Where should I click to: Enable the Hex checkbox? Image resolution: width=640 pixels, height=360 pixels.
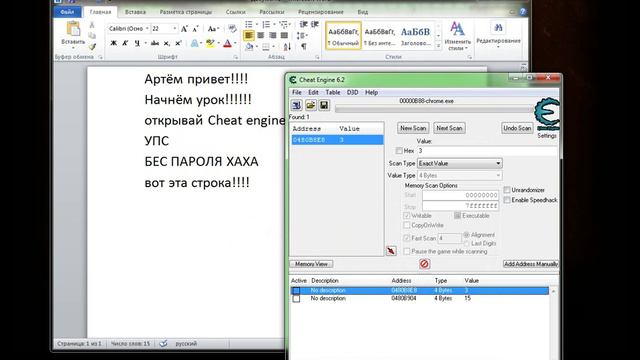[x=399, y=151]
